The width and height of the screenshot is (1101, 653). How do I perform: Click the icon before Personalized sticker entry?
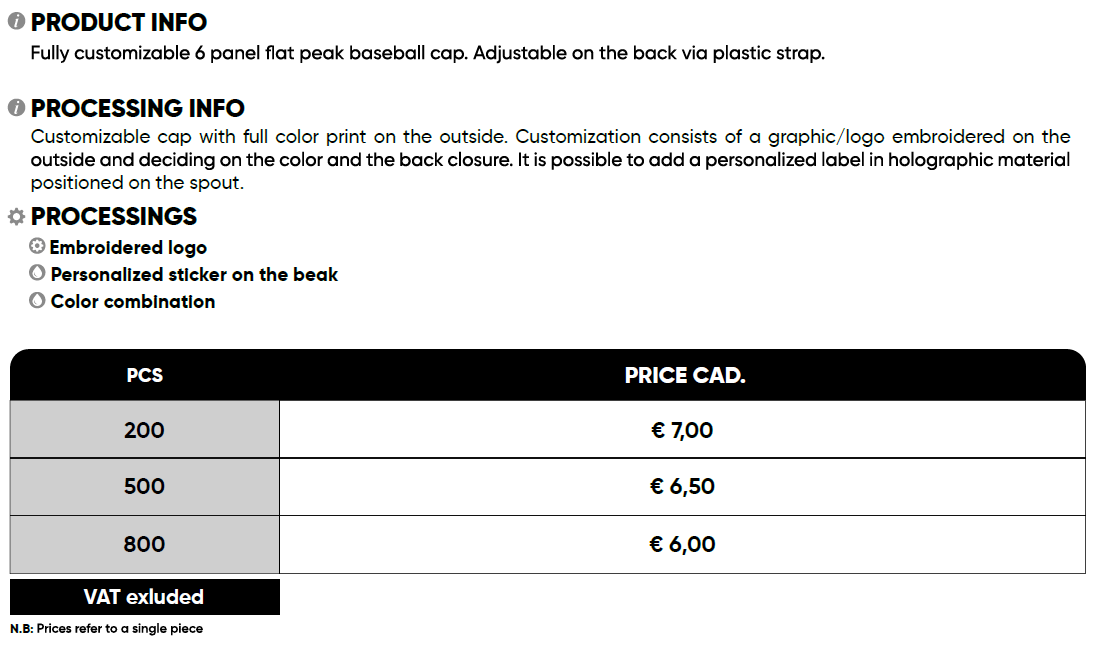tap(37, 273)
